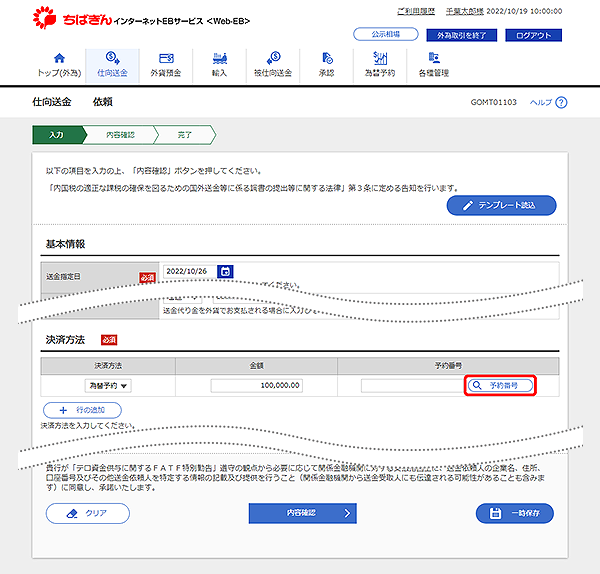Select the 仕向送金 remittance menu
The height and width of the screenshot is (574, 600).
click(112, 65)
